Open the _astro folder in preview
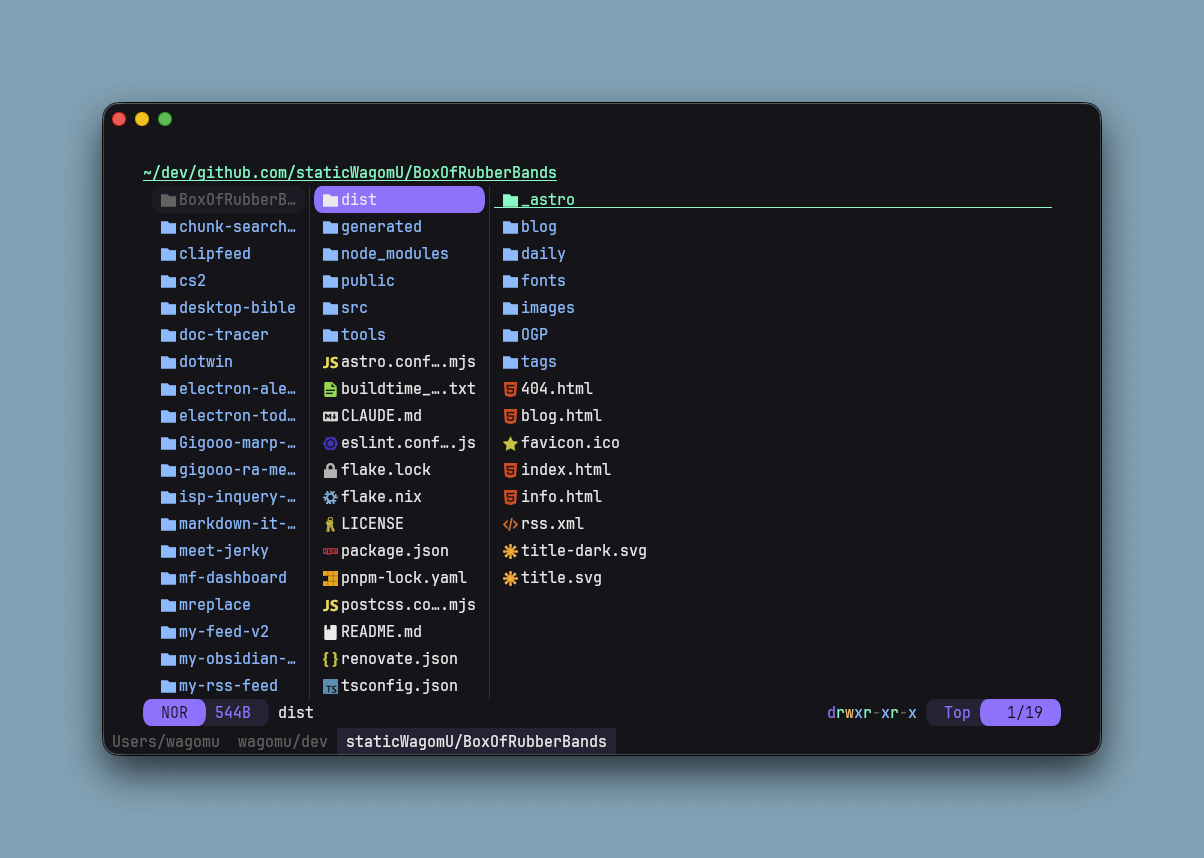1204x858 pixels. click(x=547, y=200)
